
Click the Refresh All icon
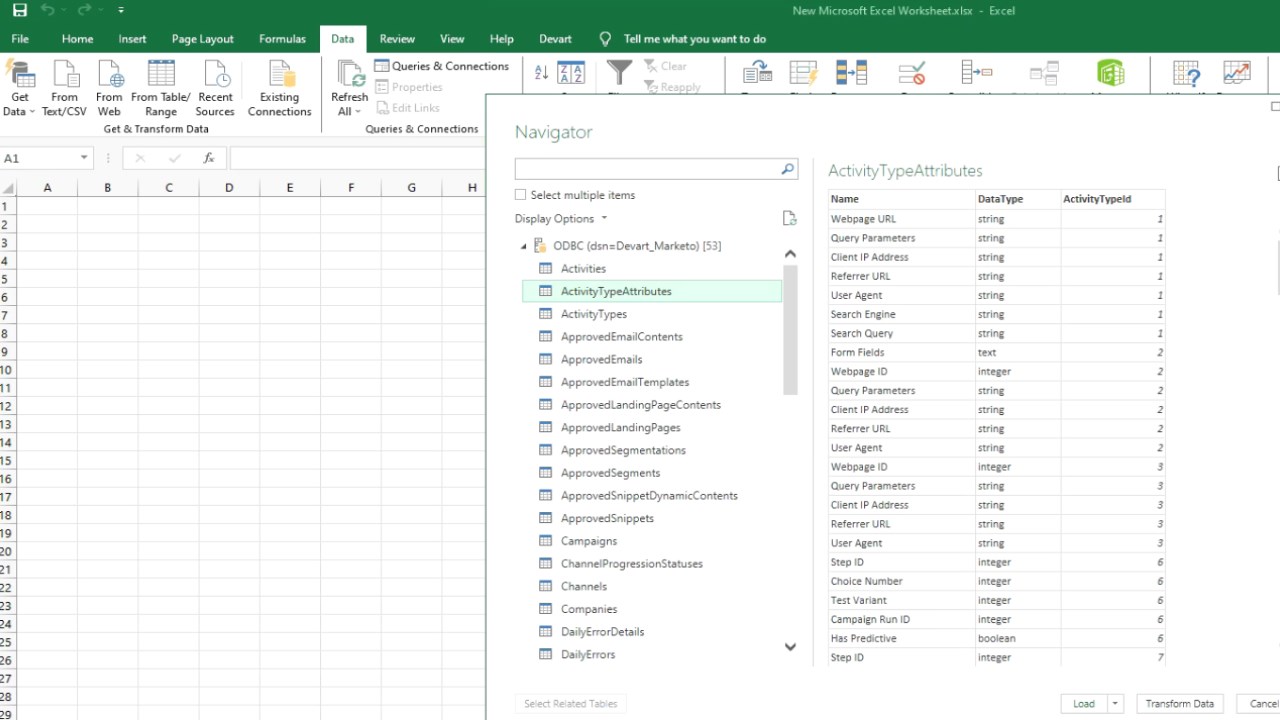coord(350,74)
